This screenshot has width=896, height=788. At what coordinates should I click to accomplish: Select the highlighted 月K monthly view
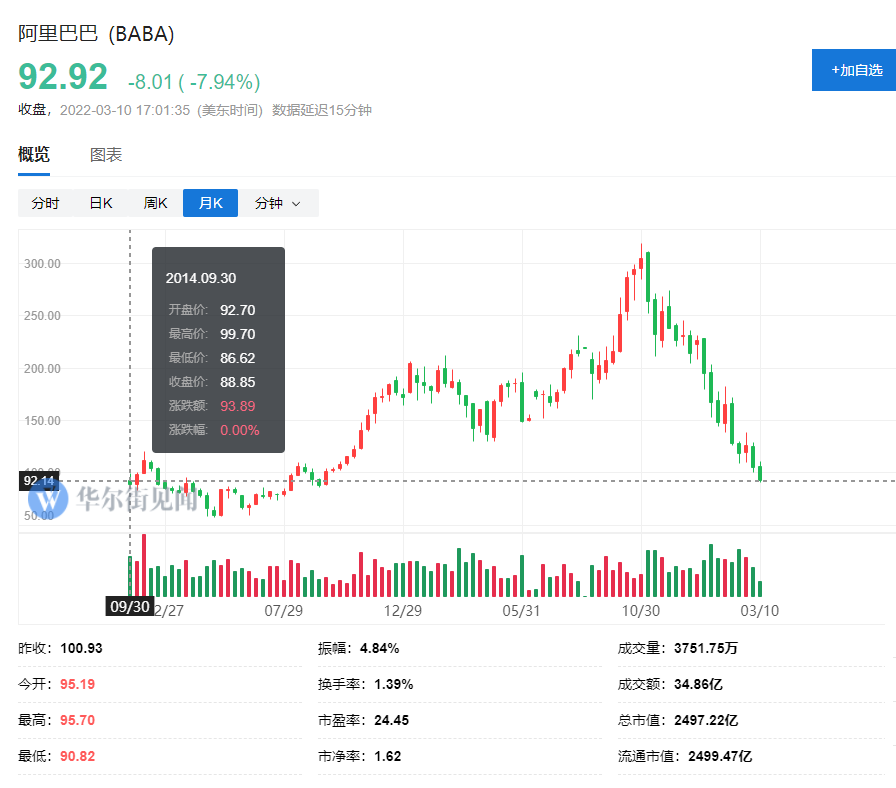(210, 203)
